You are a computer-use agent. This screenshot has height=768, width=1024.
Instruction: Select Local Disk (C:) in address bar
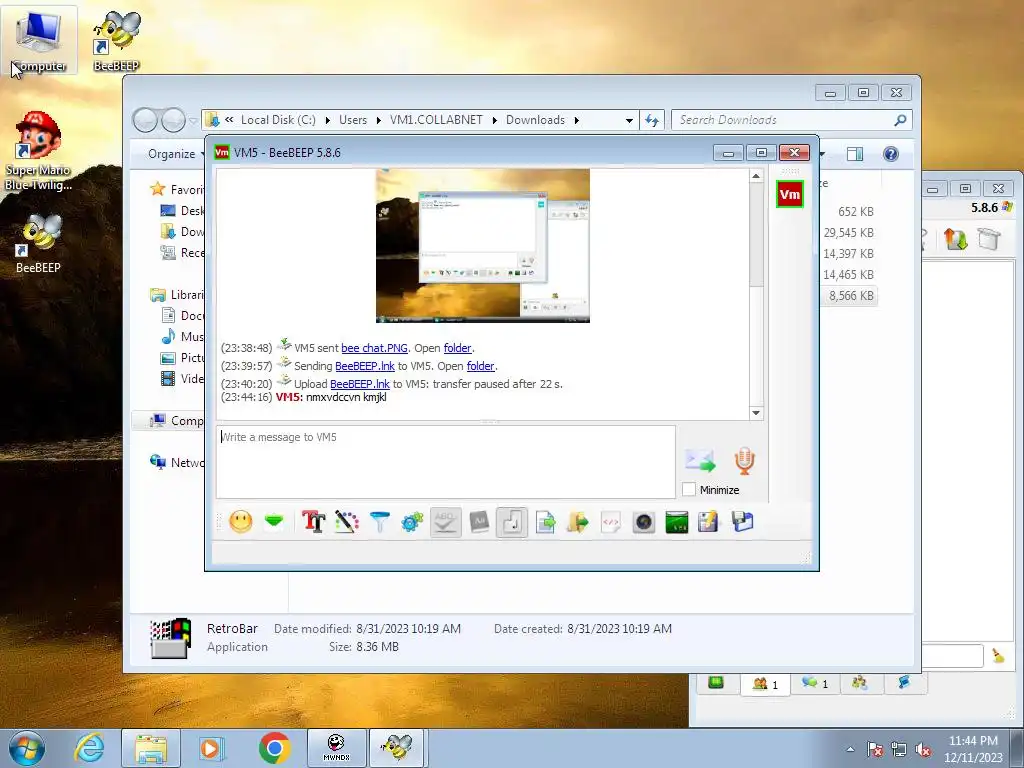tap(278, 120)
